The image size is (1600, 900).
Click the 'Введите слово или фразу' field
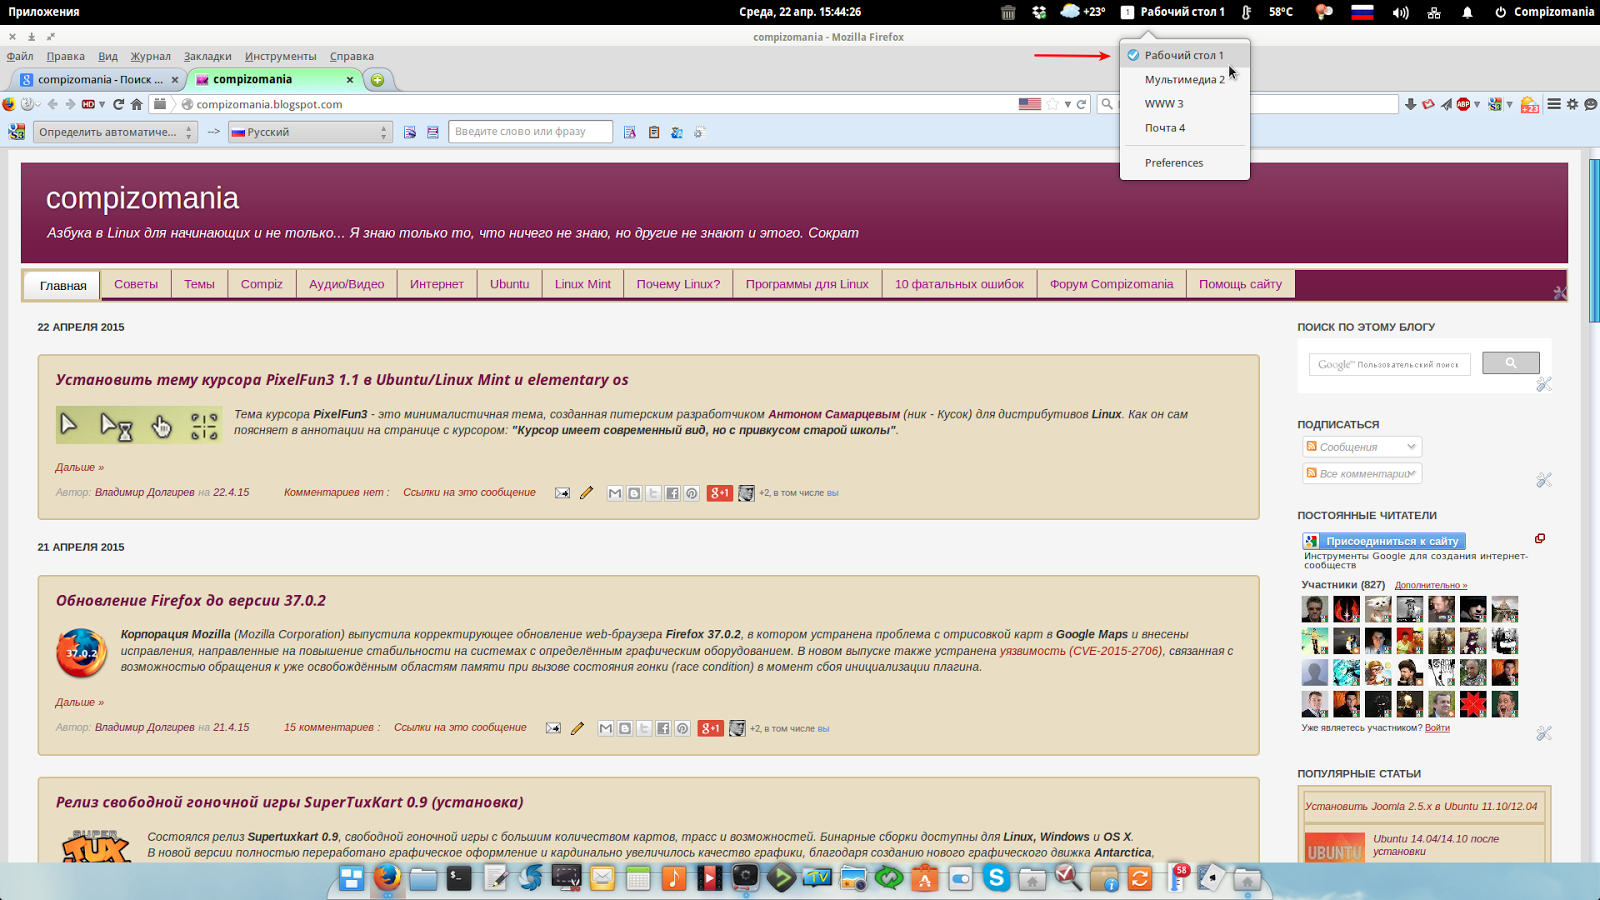pyautogui.click(x=530, y=132)
